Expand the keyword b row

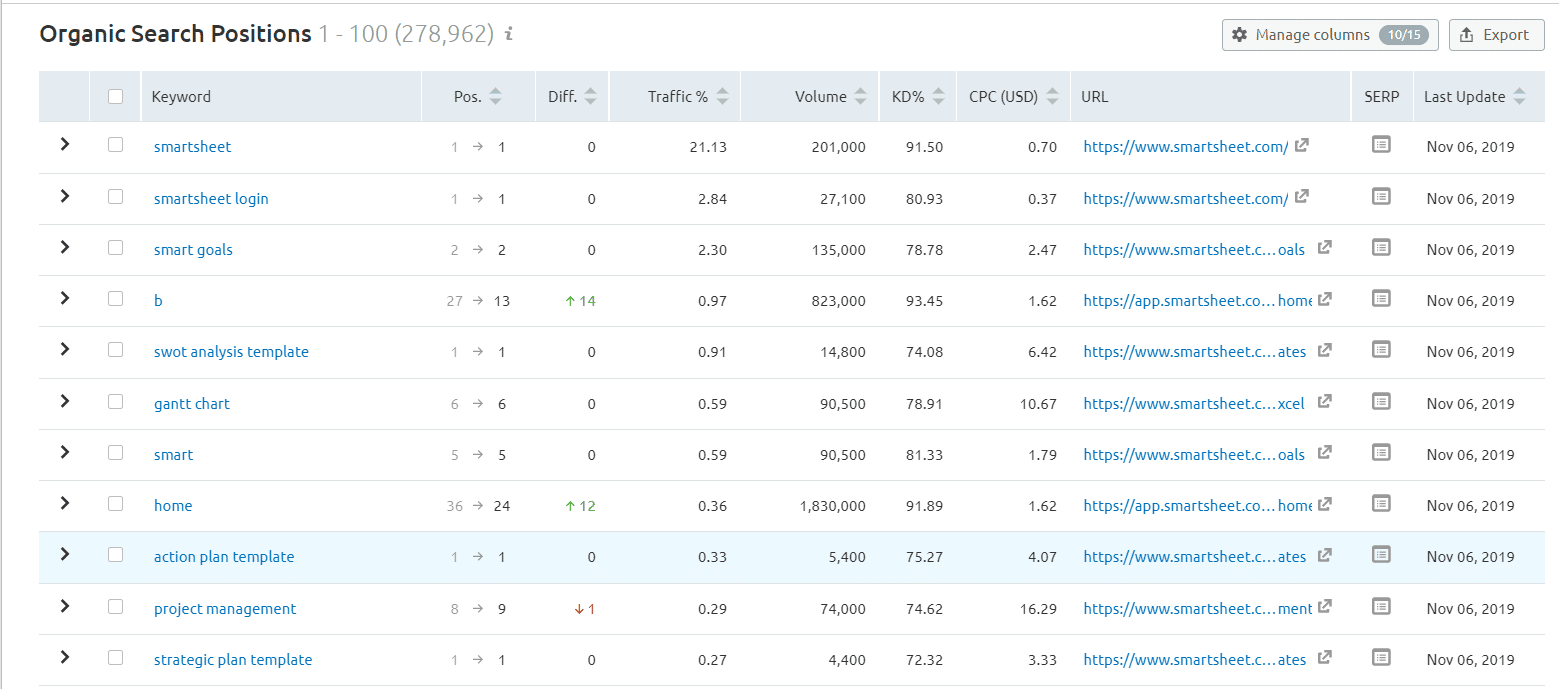(x=65, y=298)
